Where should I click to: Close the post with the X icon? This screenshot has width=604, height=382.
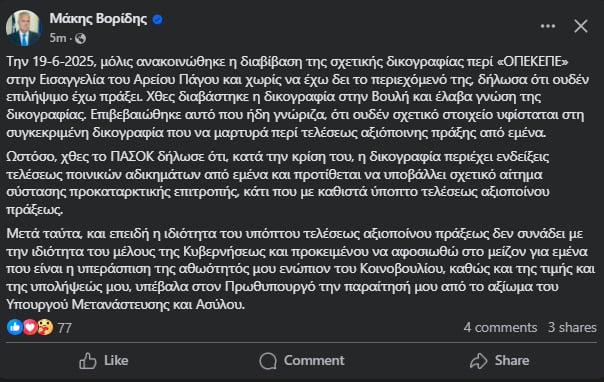click(x=581, y=26)
